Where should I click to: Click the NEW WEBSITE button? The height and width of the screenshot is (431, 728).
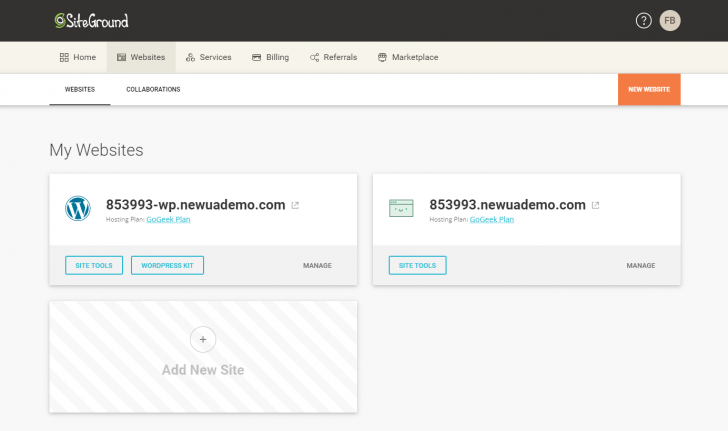click(x=649, y=89)
